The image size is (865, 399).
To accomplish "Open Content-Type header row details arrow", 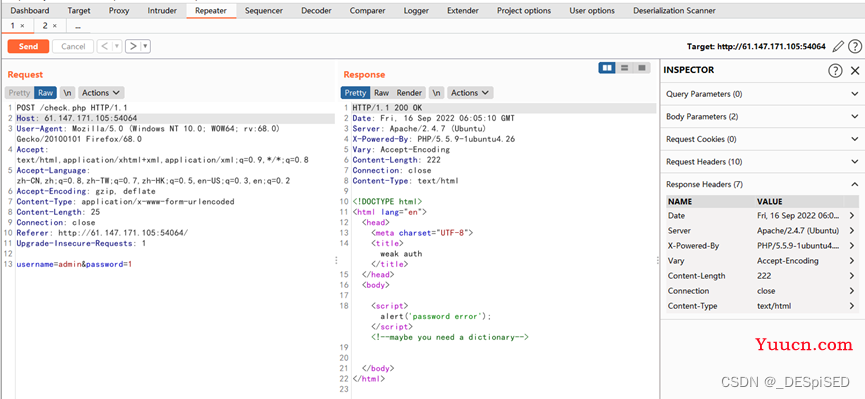I will click(852, 306).
